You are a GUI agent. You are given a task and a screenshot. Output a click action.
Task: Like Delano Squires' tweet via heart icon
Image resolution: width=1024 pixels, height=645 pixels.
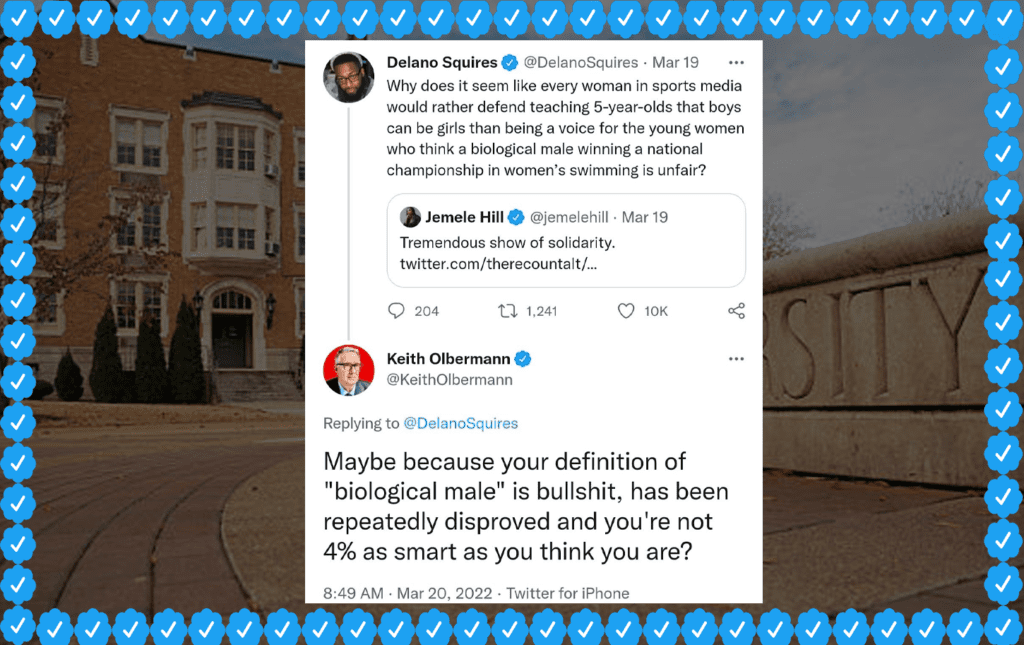click(626, 311)
